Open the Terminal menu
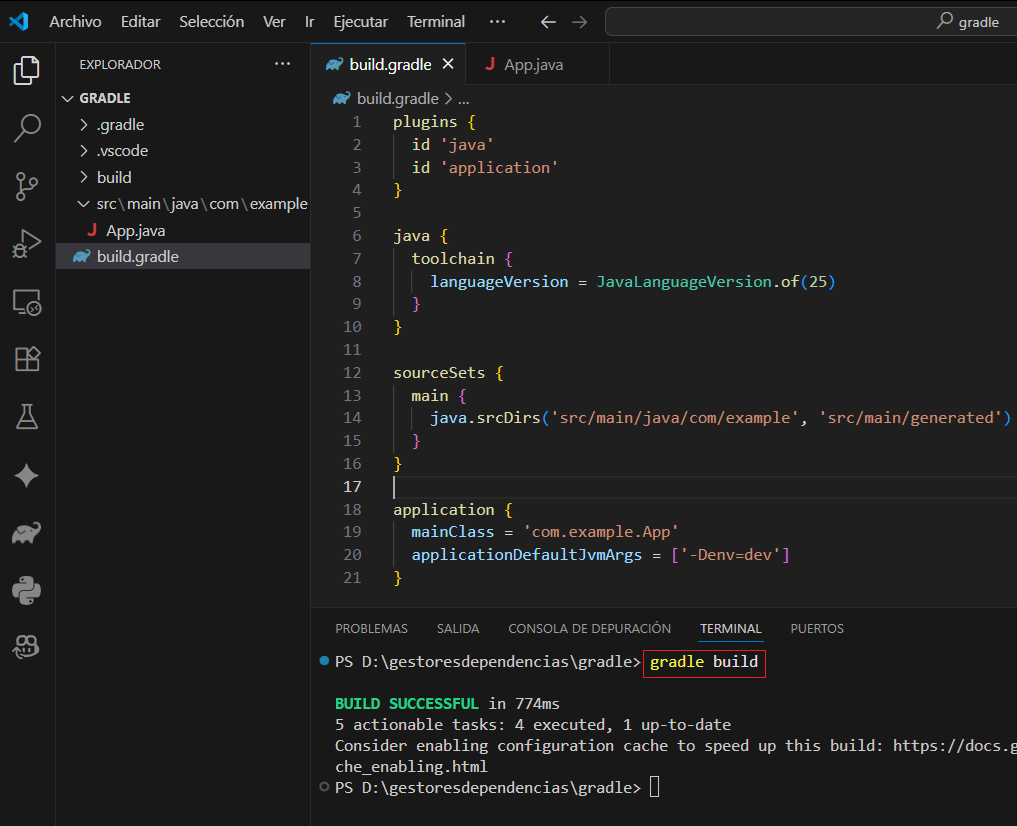Image resolution: width=1017 pixels, height=826 pixels. pyautogui.click(x=436, y=22)
